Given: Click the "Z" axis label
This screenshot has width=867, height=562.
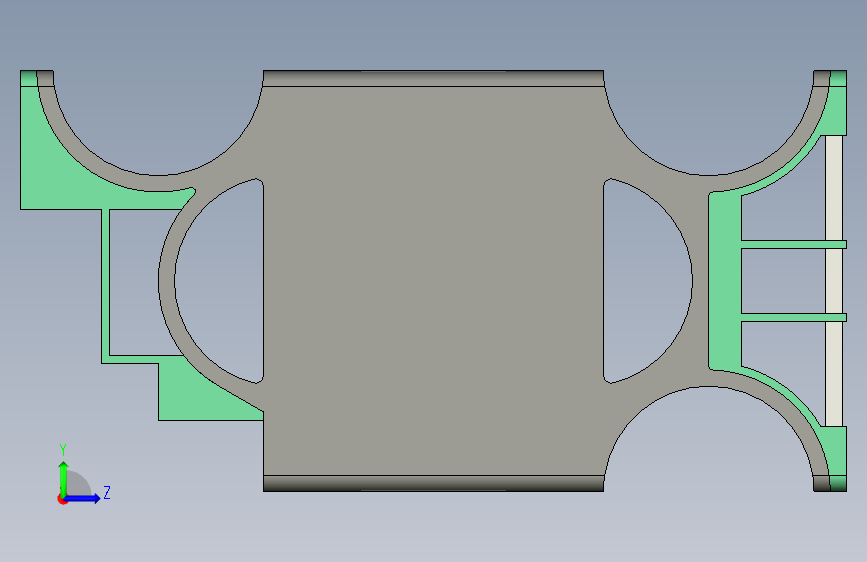Looking at the screenshot, I should (107, 492).
